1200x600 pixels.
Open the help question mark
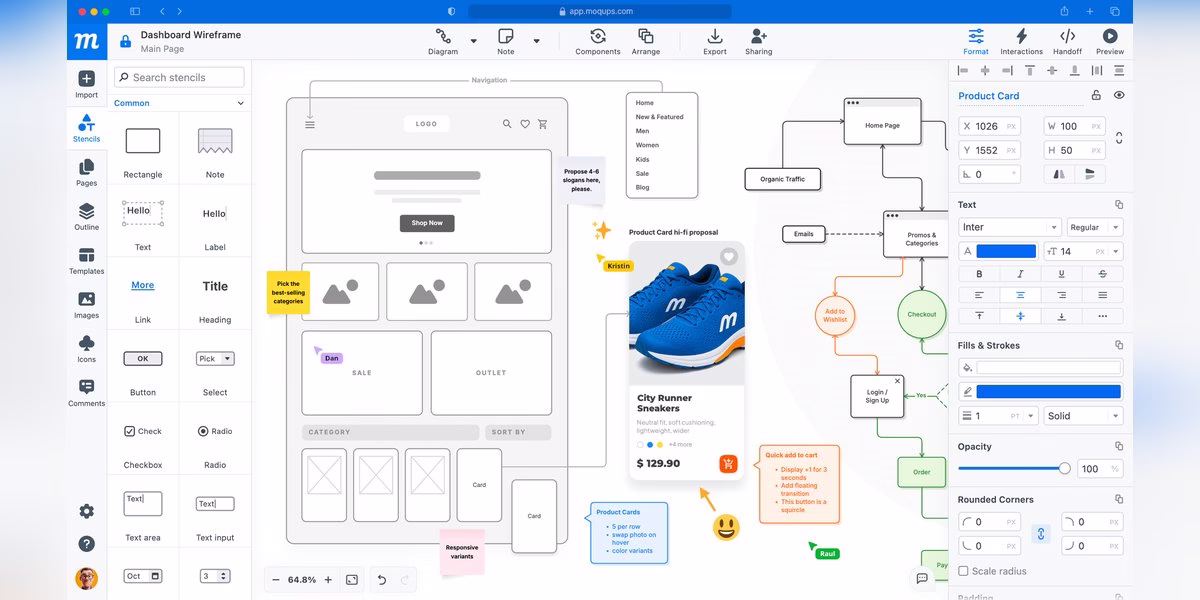click(x=87, y=544)
